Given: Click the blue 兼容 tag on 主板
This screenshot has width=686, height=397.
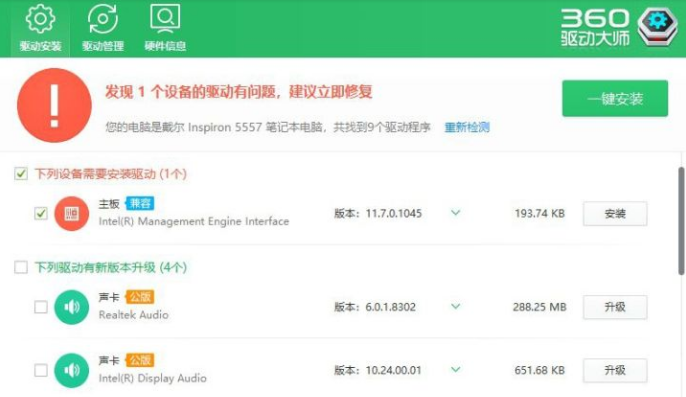Looking at the screenshot, I should pyautogui.click(x=140, y=203).
